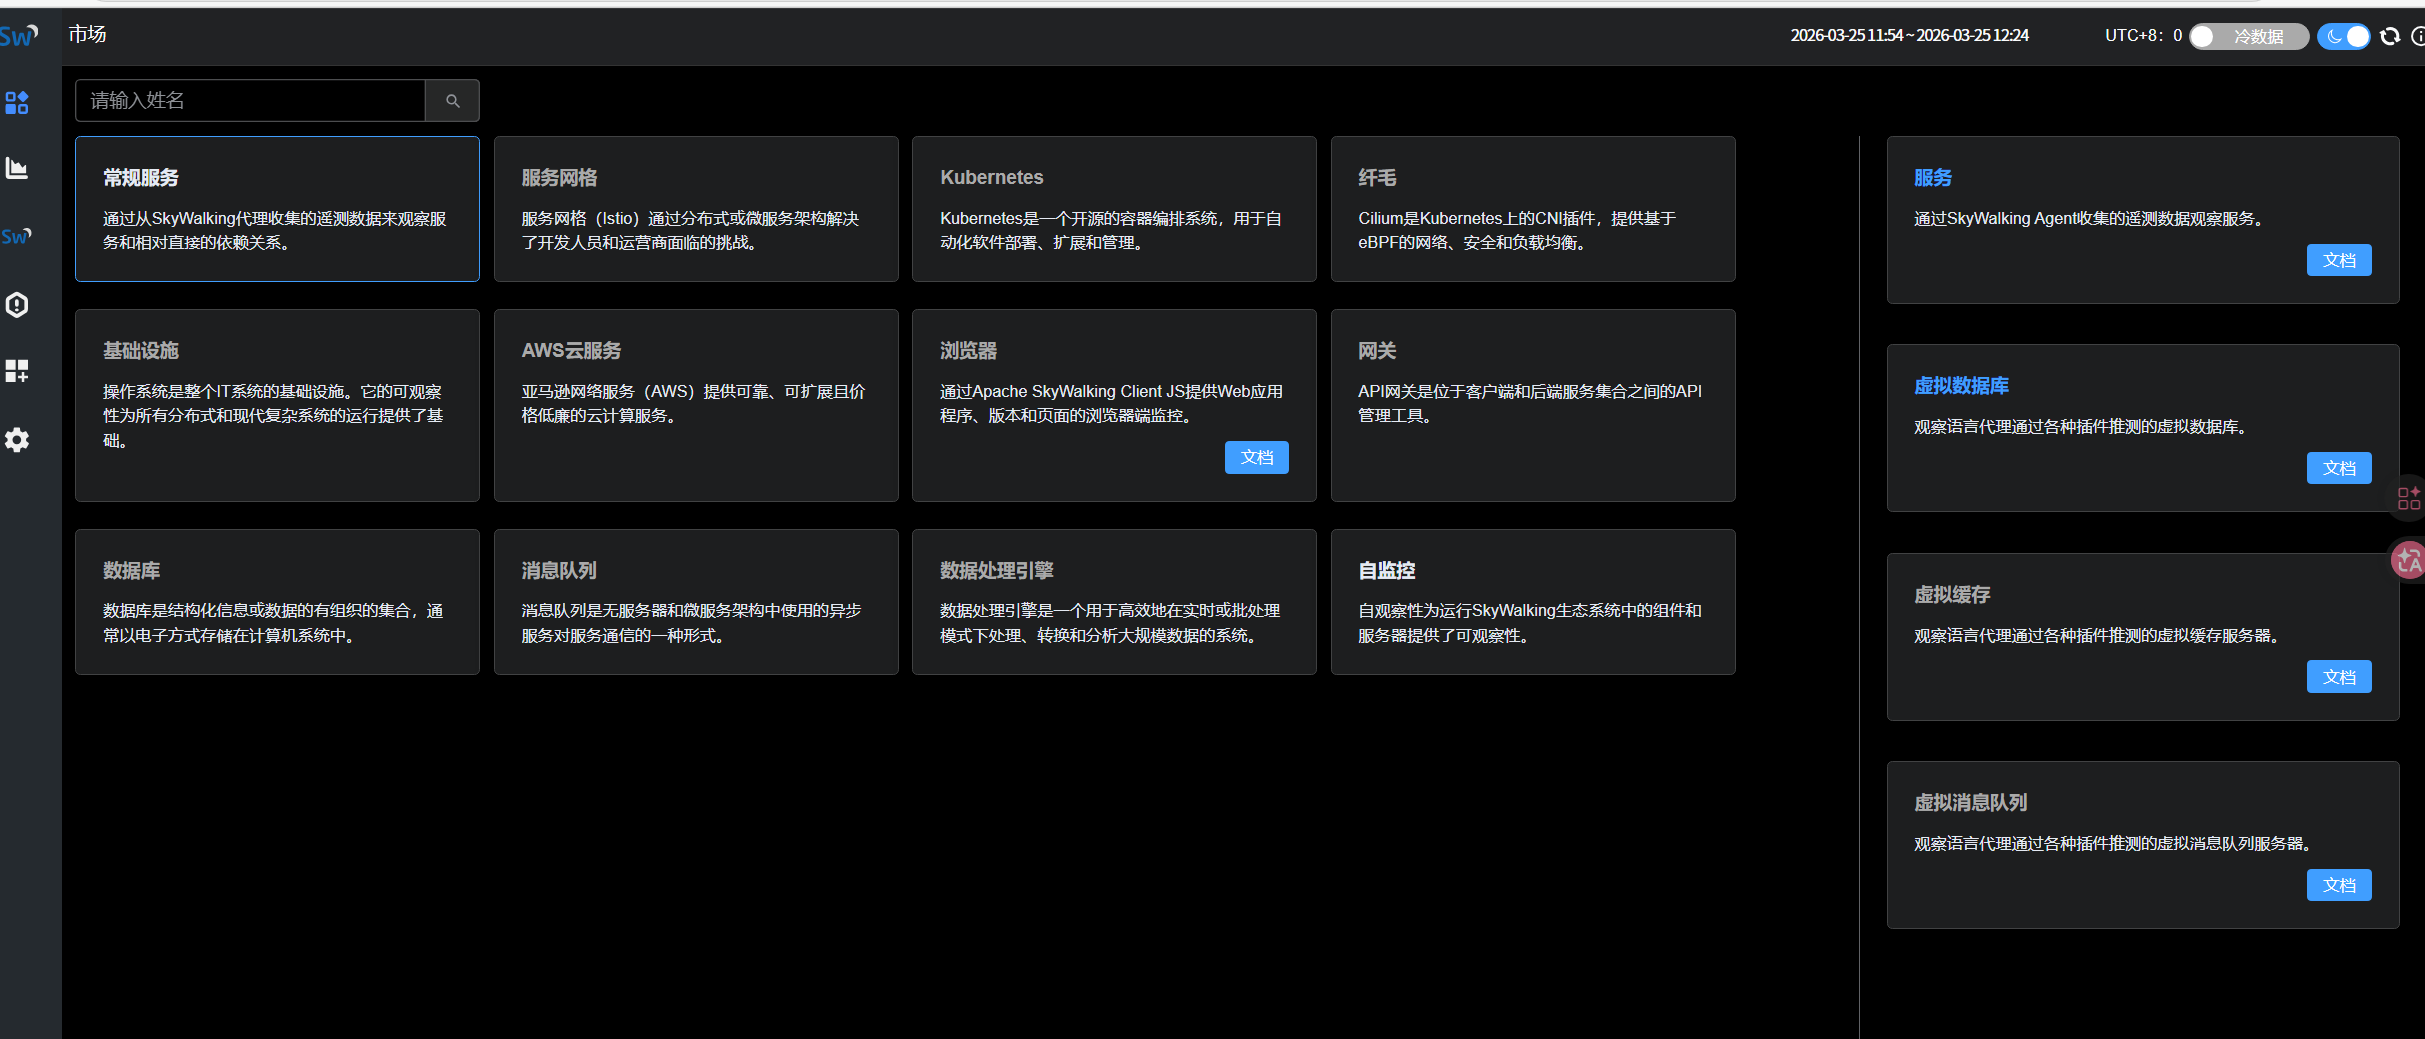
Task: Click the Cilium是Kubernetes上的CNI插件 description
Action: coord(1517,231)
